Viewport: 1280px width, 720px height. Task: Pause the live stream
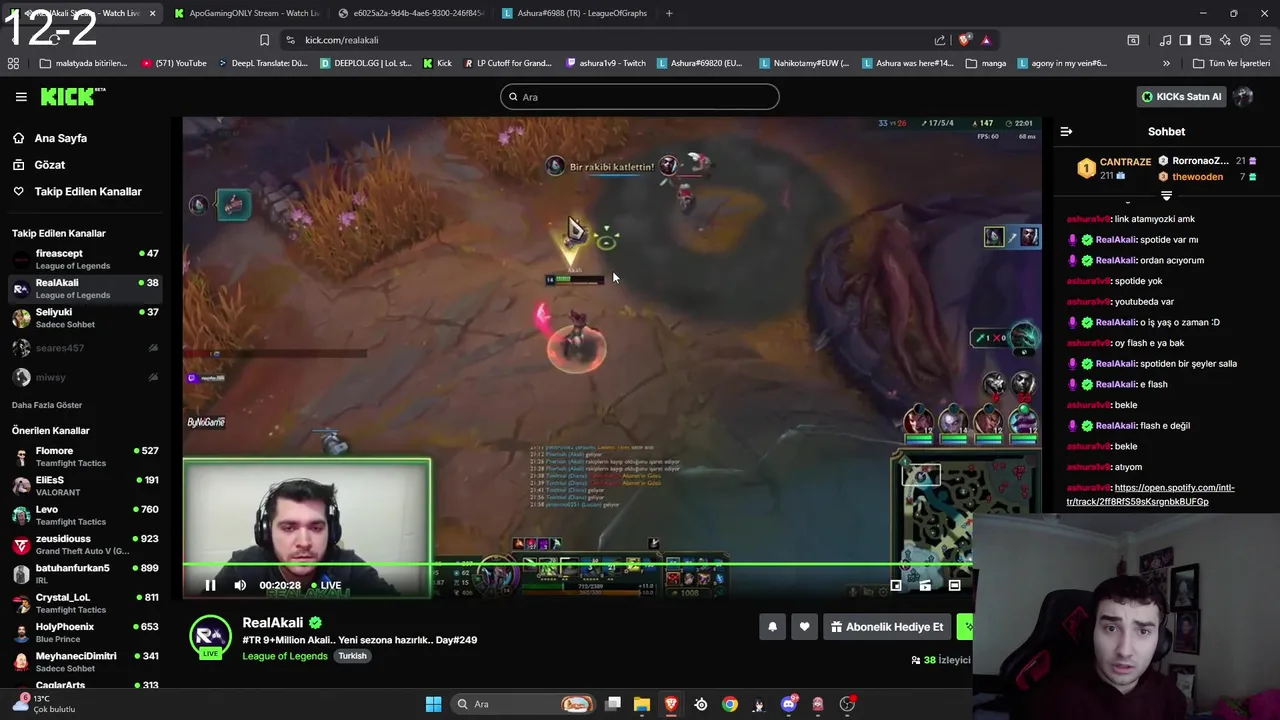(210, 585)
